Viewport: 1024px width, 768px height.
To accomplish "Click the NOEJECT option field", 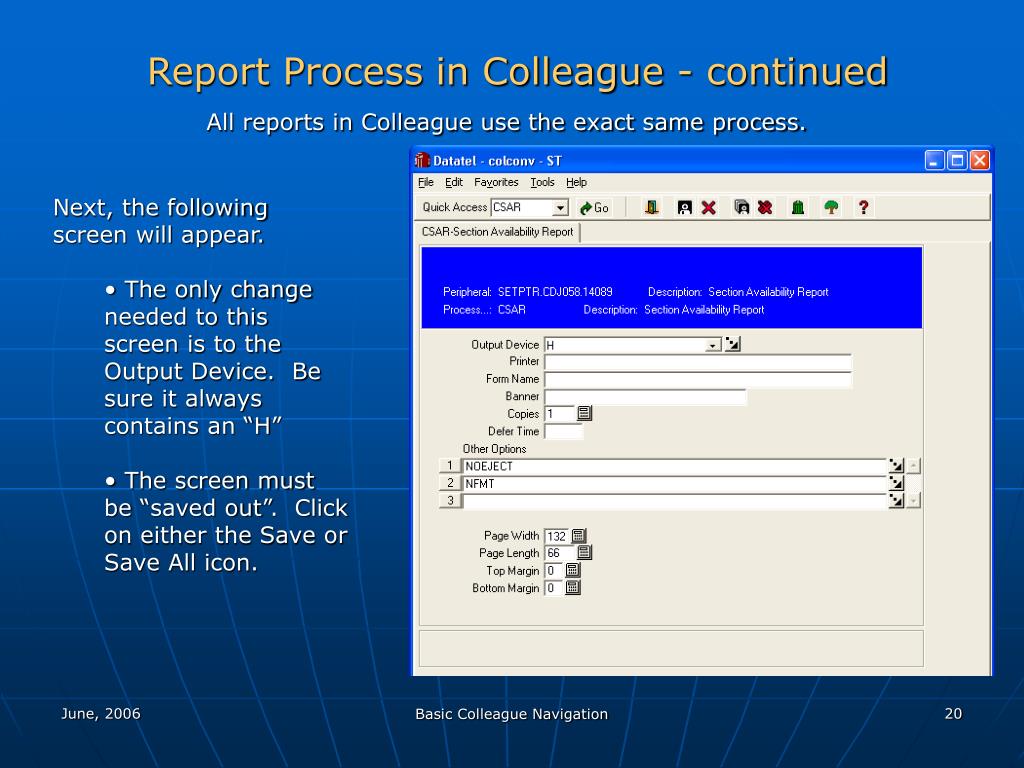I will [674, 466].
